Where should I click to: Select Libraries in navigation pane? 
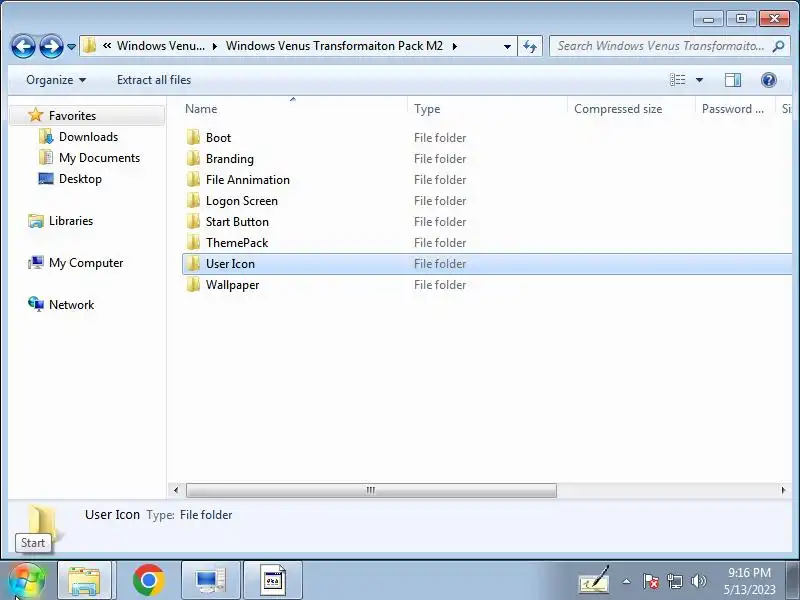click(x=71, y=221)
